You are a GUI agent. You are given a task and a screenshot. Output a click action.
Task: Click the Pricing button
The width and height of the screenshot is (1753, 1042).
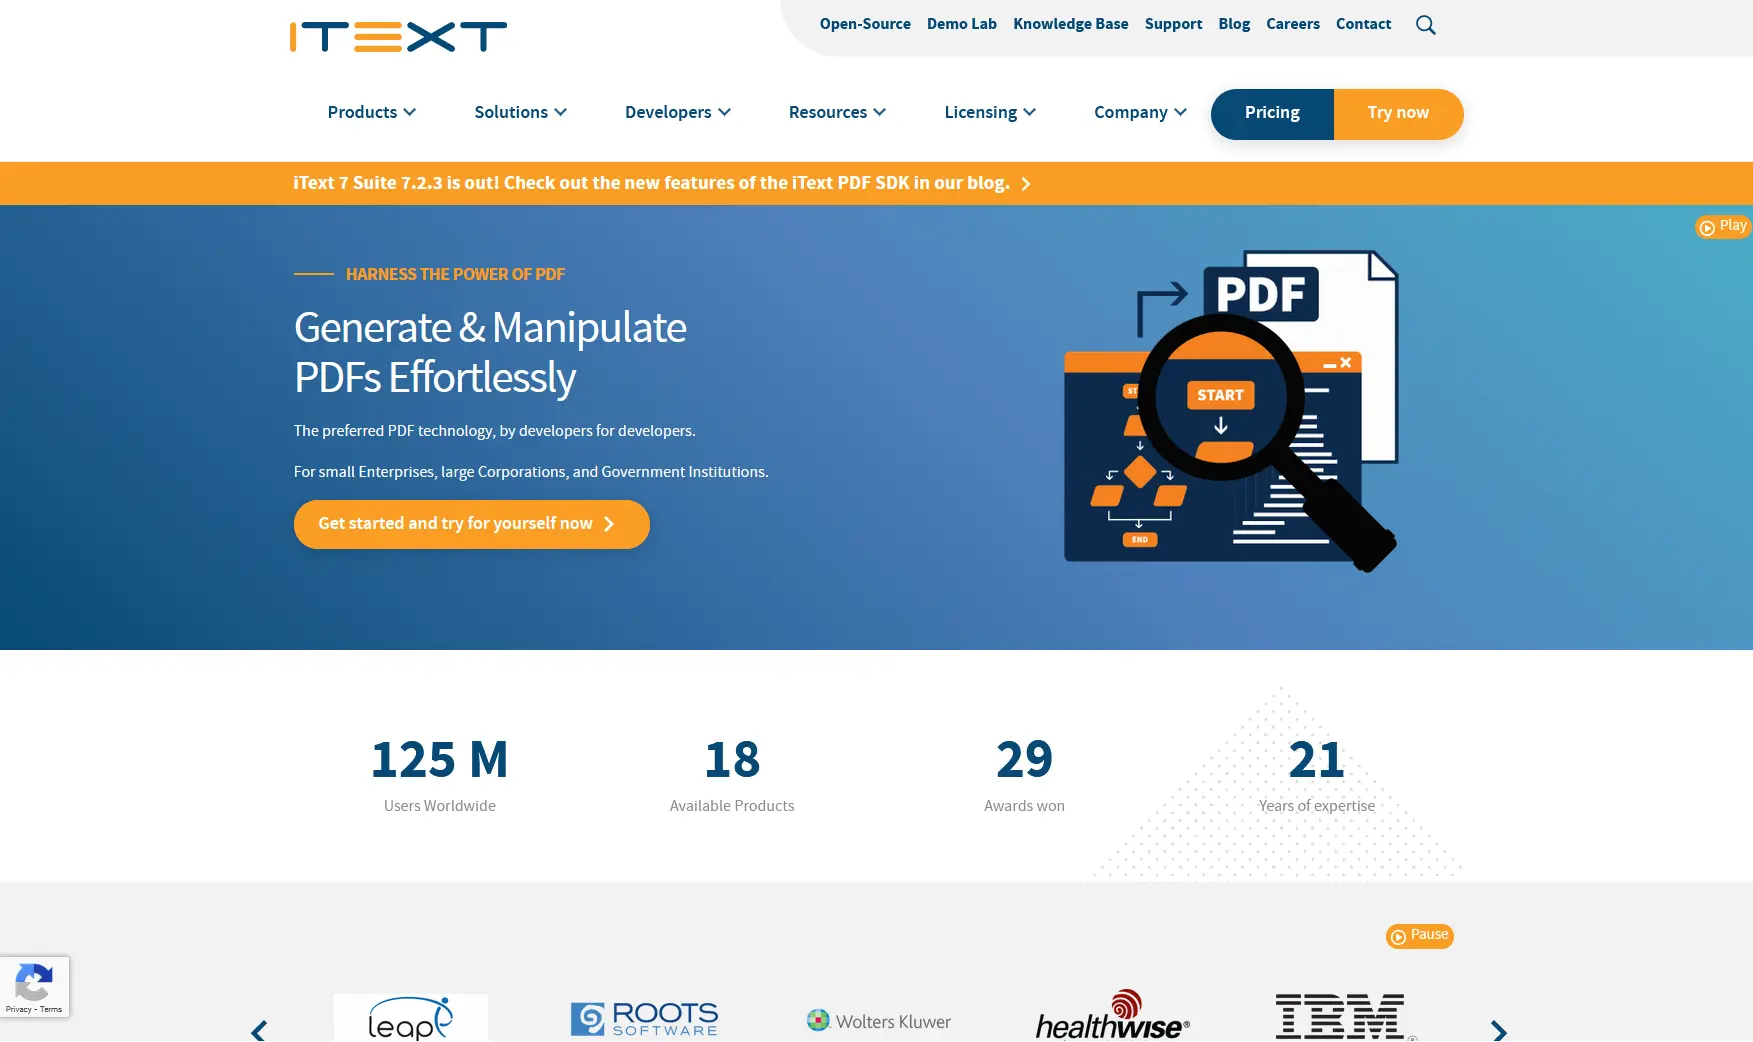[x=1272, y=114]
